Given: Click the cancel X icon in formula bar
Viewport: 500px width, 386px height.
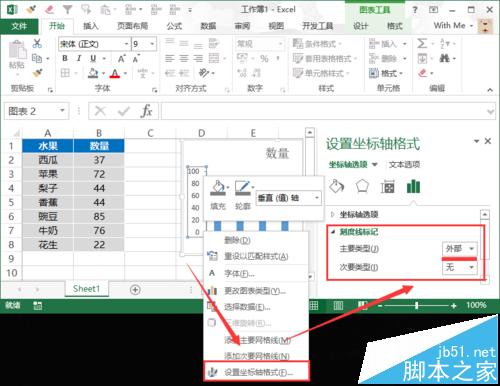Looking at the screenshot, I should [100, 111].
